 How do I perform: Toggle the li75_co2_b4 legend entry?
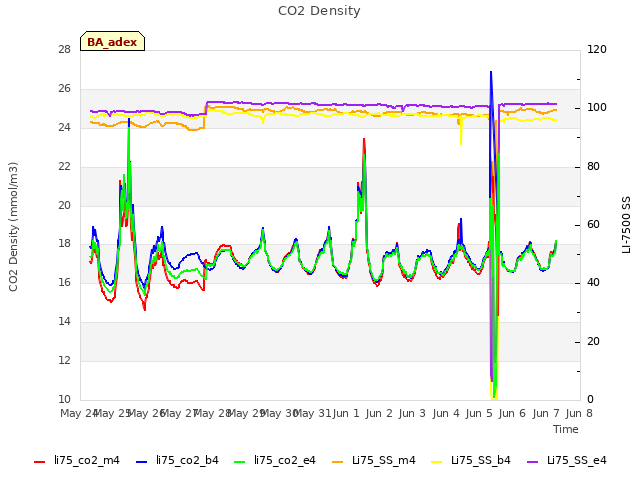click(x=177, y=460)
